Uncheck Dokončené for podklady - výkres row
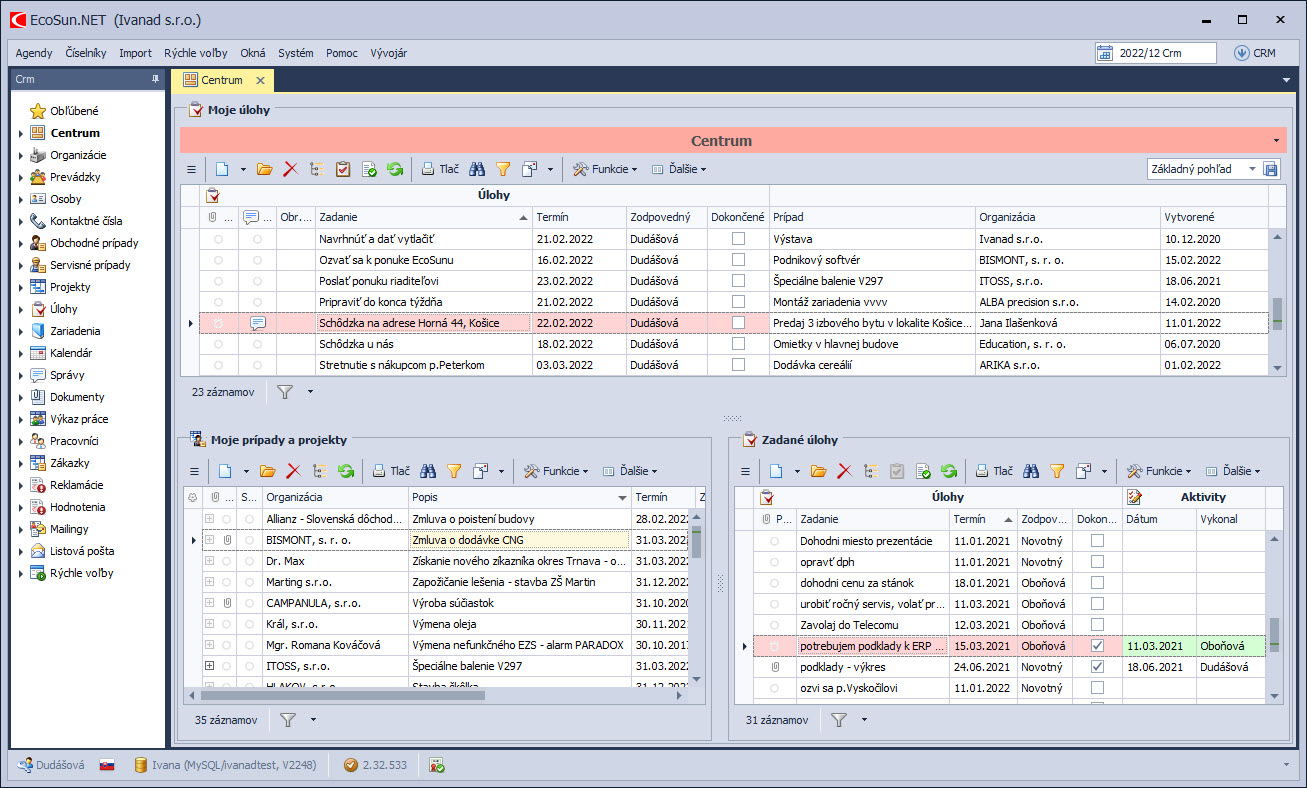The width and height of the screenshot is (1307, 788). (x=1097, y=667)
